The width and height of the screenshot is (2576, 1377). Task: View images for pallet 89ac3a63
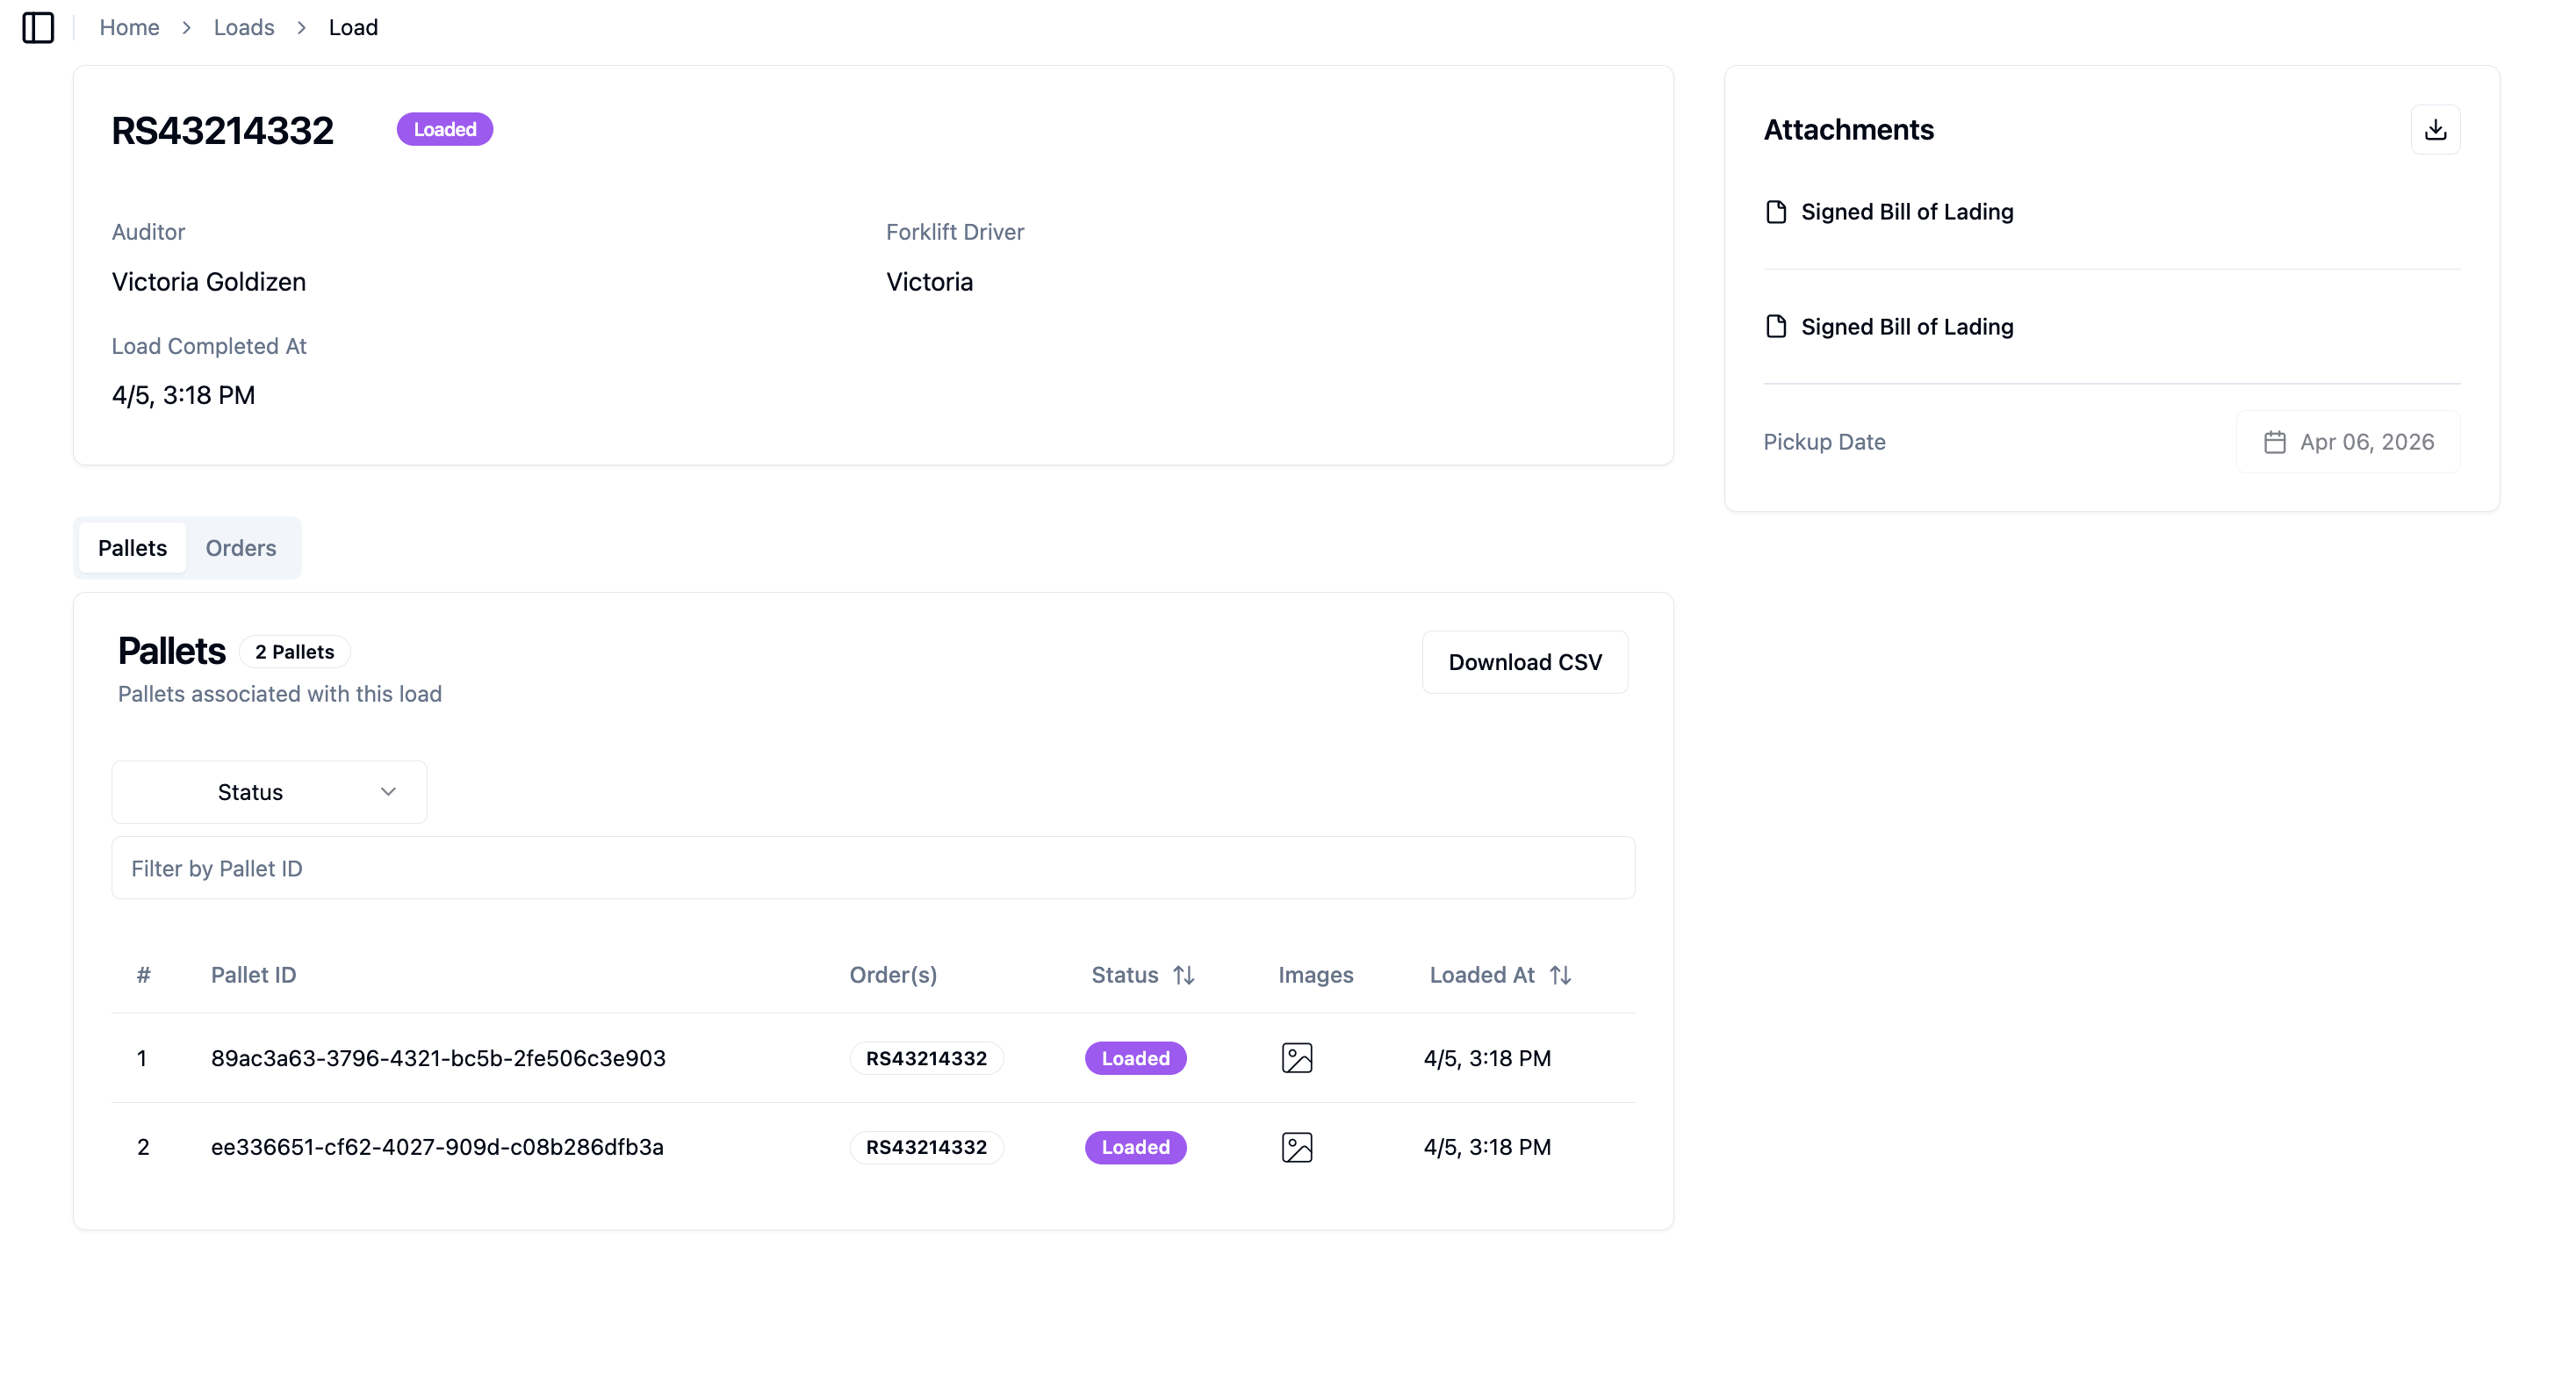tap(1297, 1058)
